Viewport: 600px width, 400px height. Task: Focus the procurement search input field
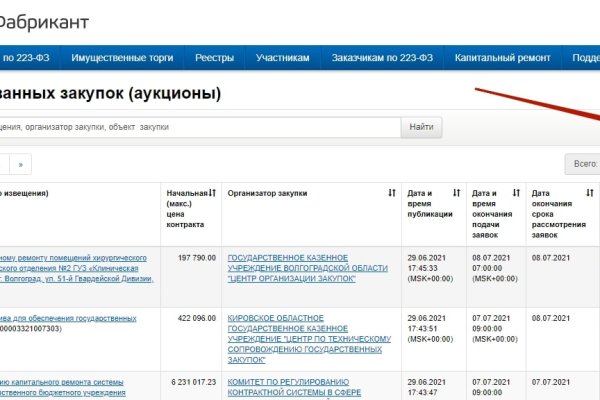[200, 128]
